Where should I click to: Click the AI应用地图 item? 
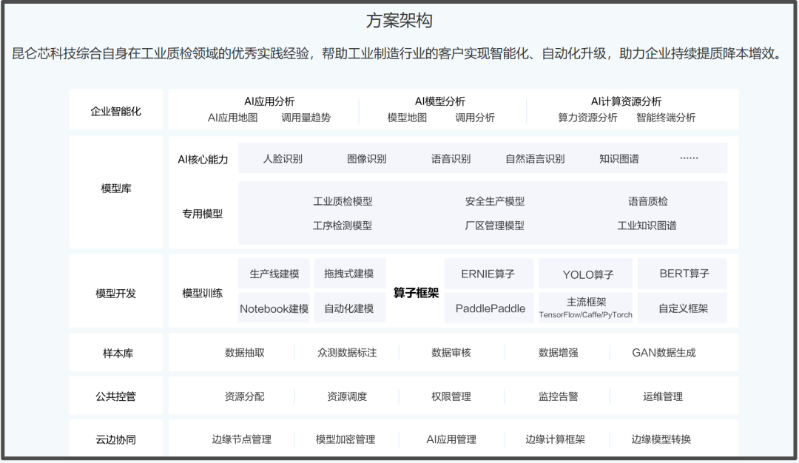(232, 118)
